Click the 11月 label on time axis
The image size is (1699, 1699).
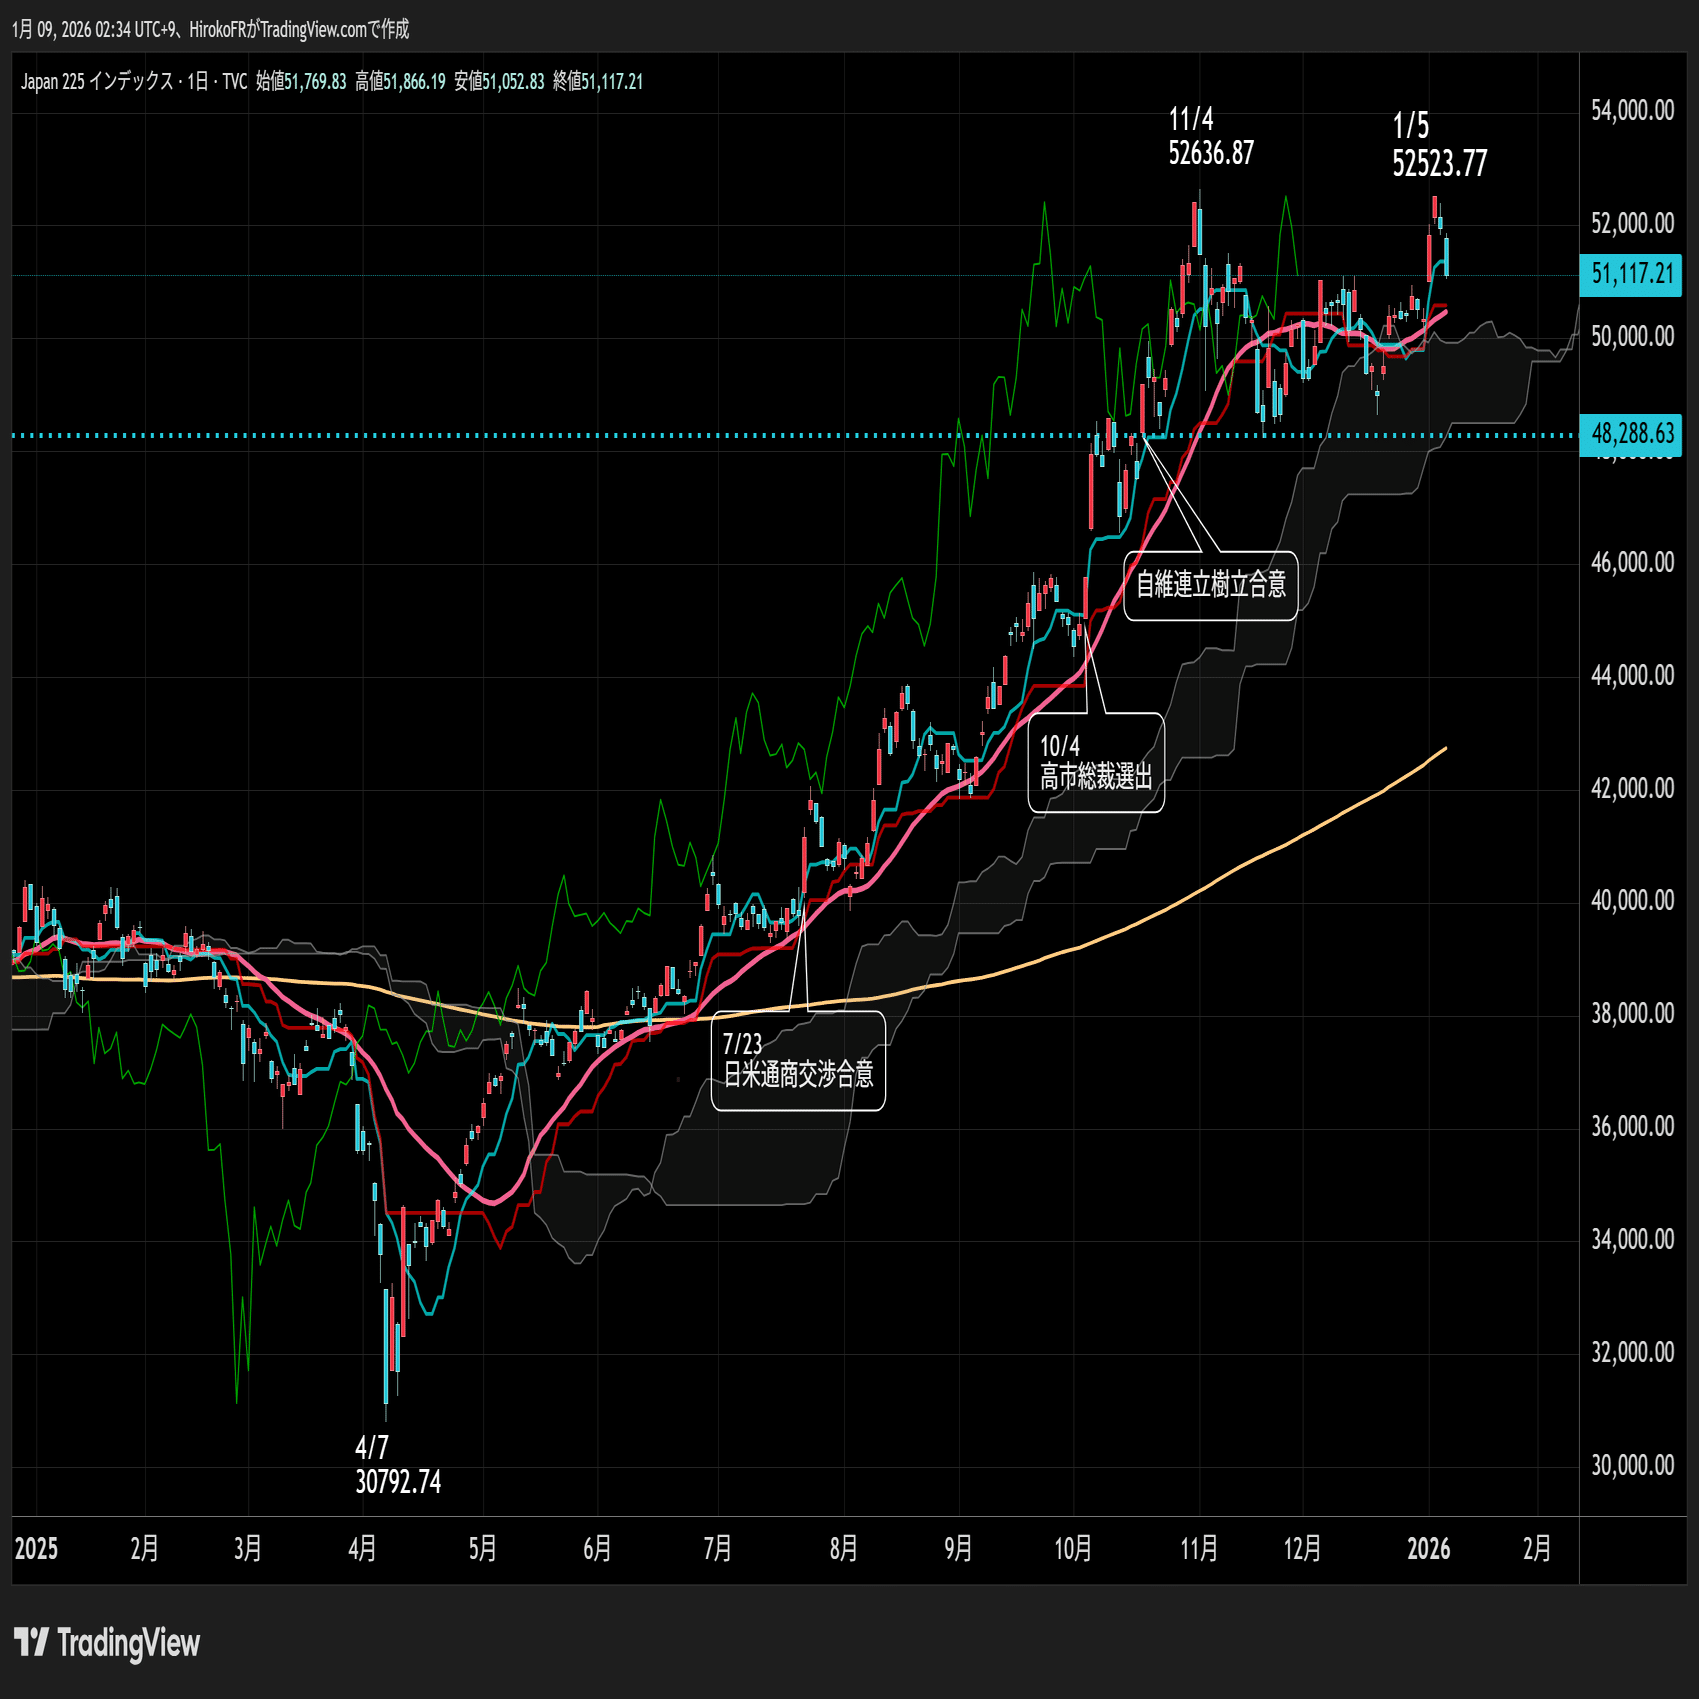click(1199, 1549)
